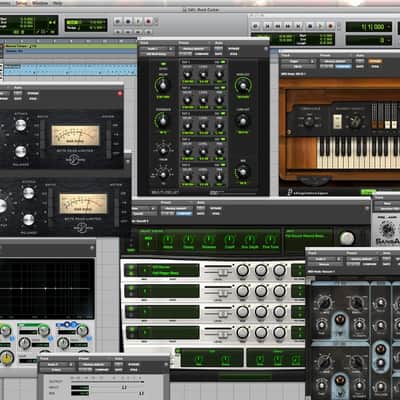
Task: Click Rewind in the floating Transport window
Action: click(x=278, y=26)
